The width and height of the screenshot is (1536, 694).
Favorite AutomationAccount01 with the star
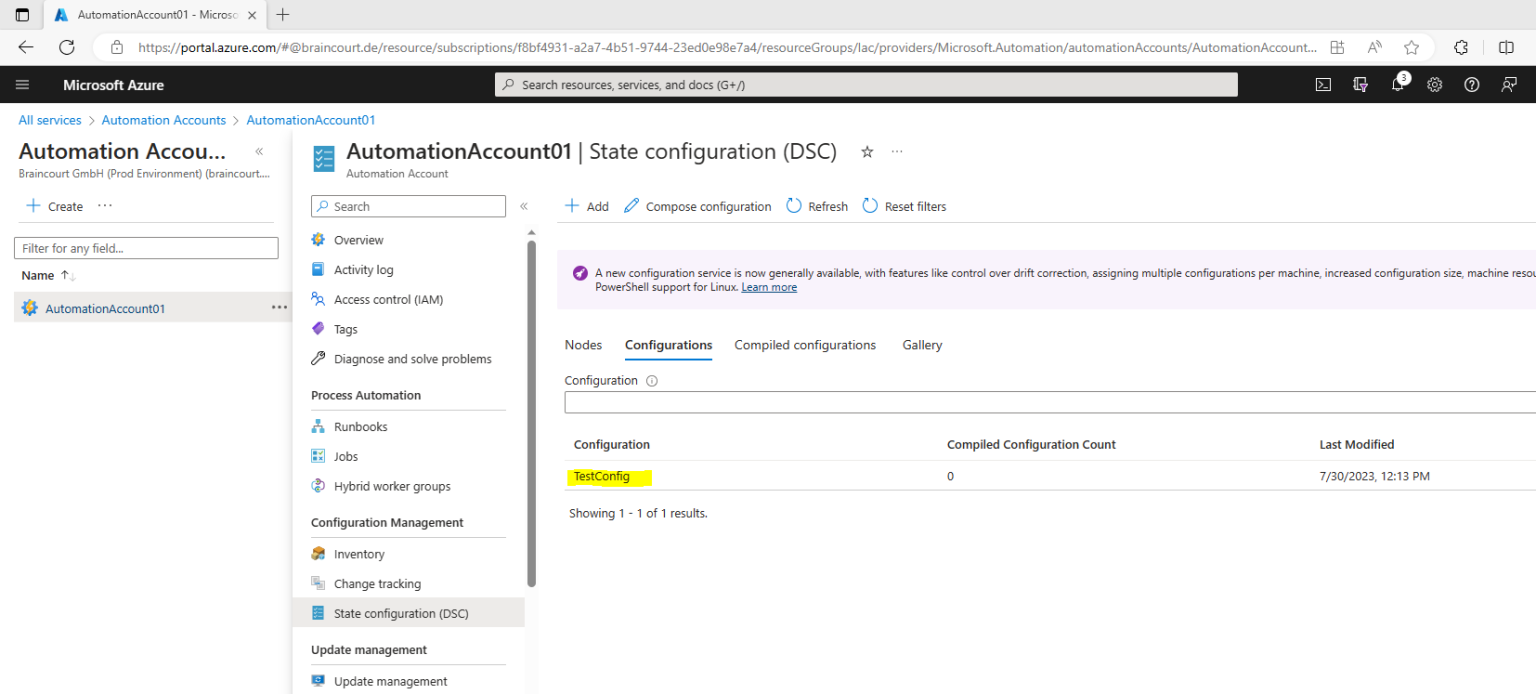click(x=866, y=151)
